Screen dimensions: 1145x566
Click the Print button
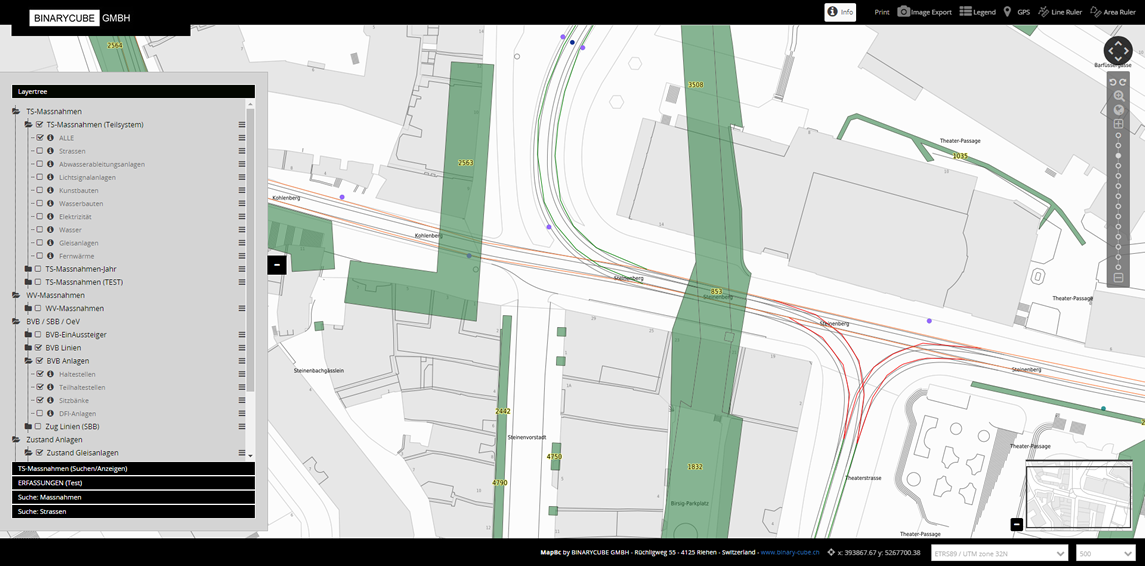tap(881, 12)
